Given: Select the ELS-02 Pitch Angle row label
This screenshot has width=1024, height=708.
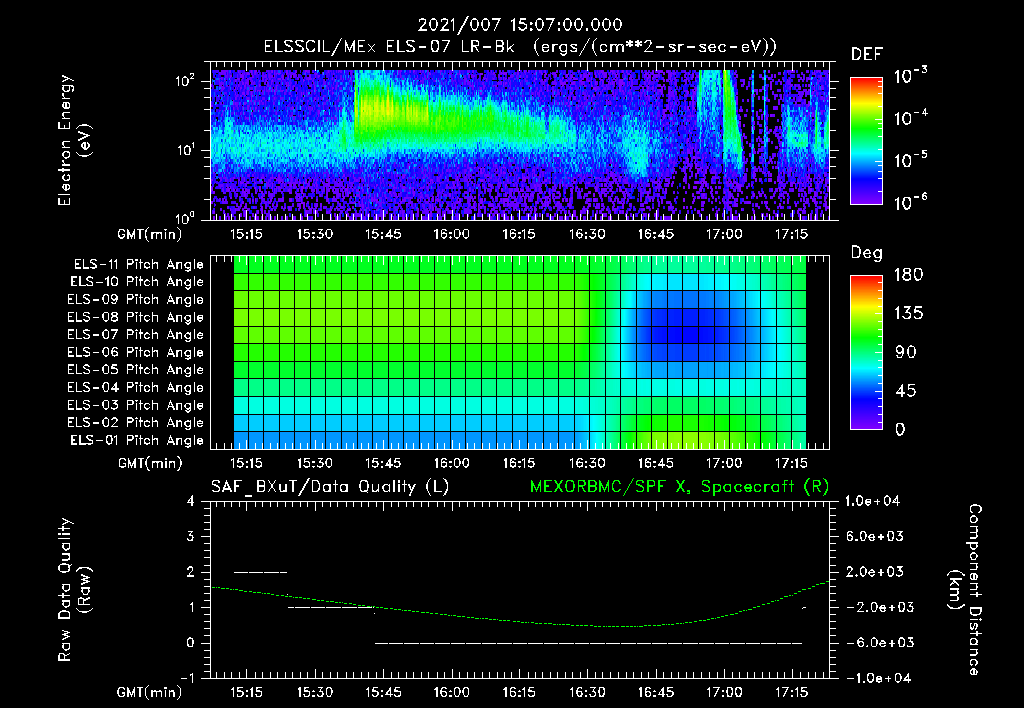Looking at the screenshot, I should pyautogui.click(x=136, y=423).
